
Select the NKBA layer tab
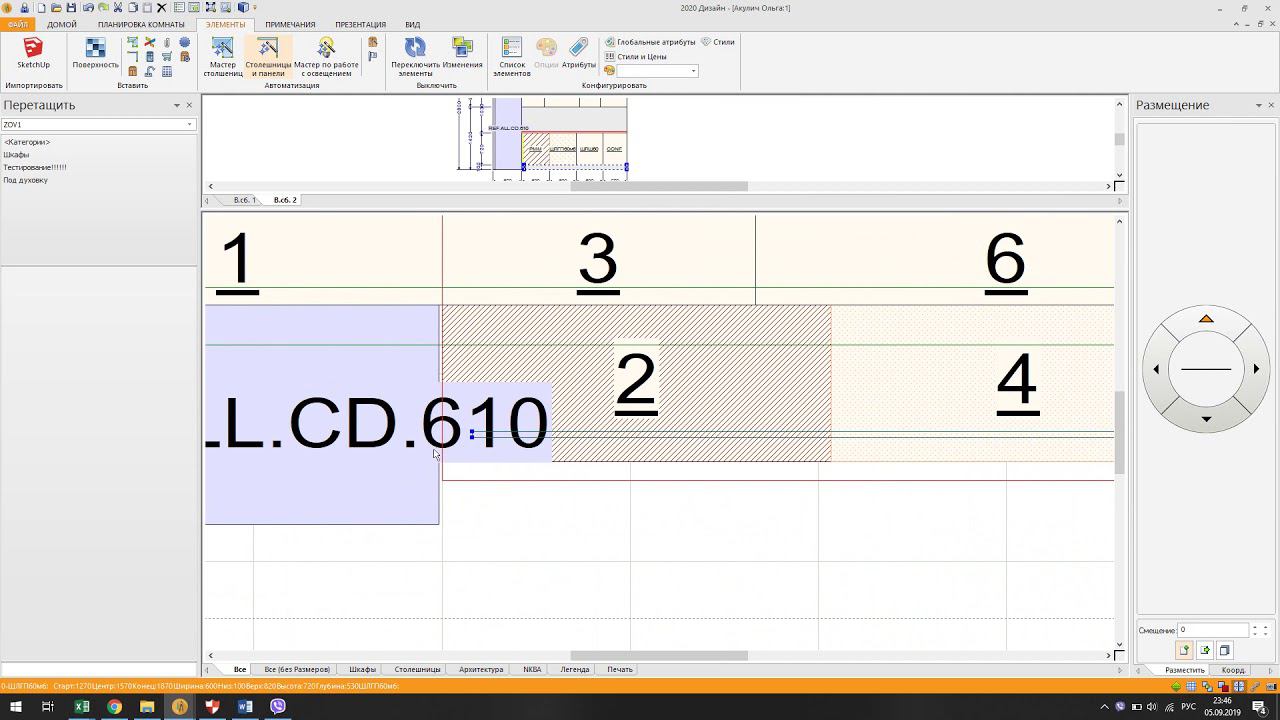tap(532, 669)
